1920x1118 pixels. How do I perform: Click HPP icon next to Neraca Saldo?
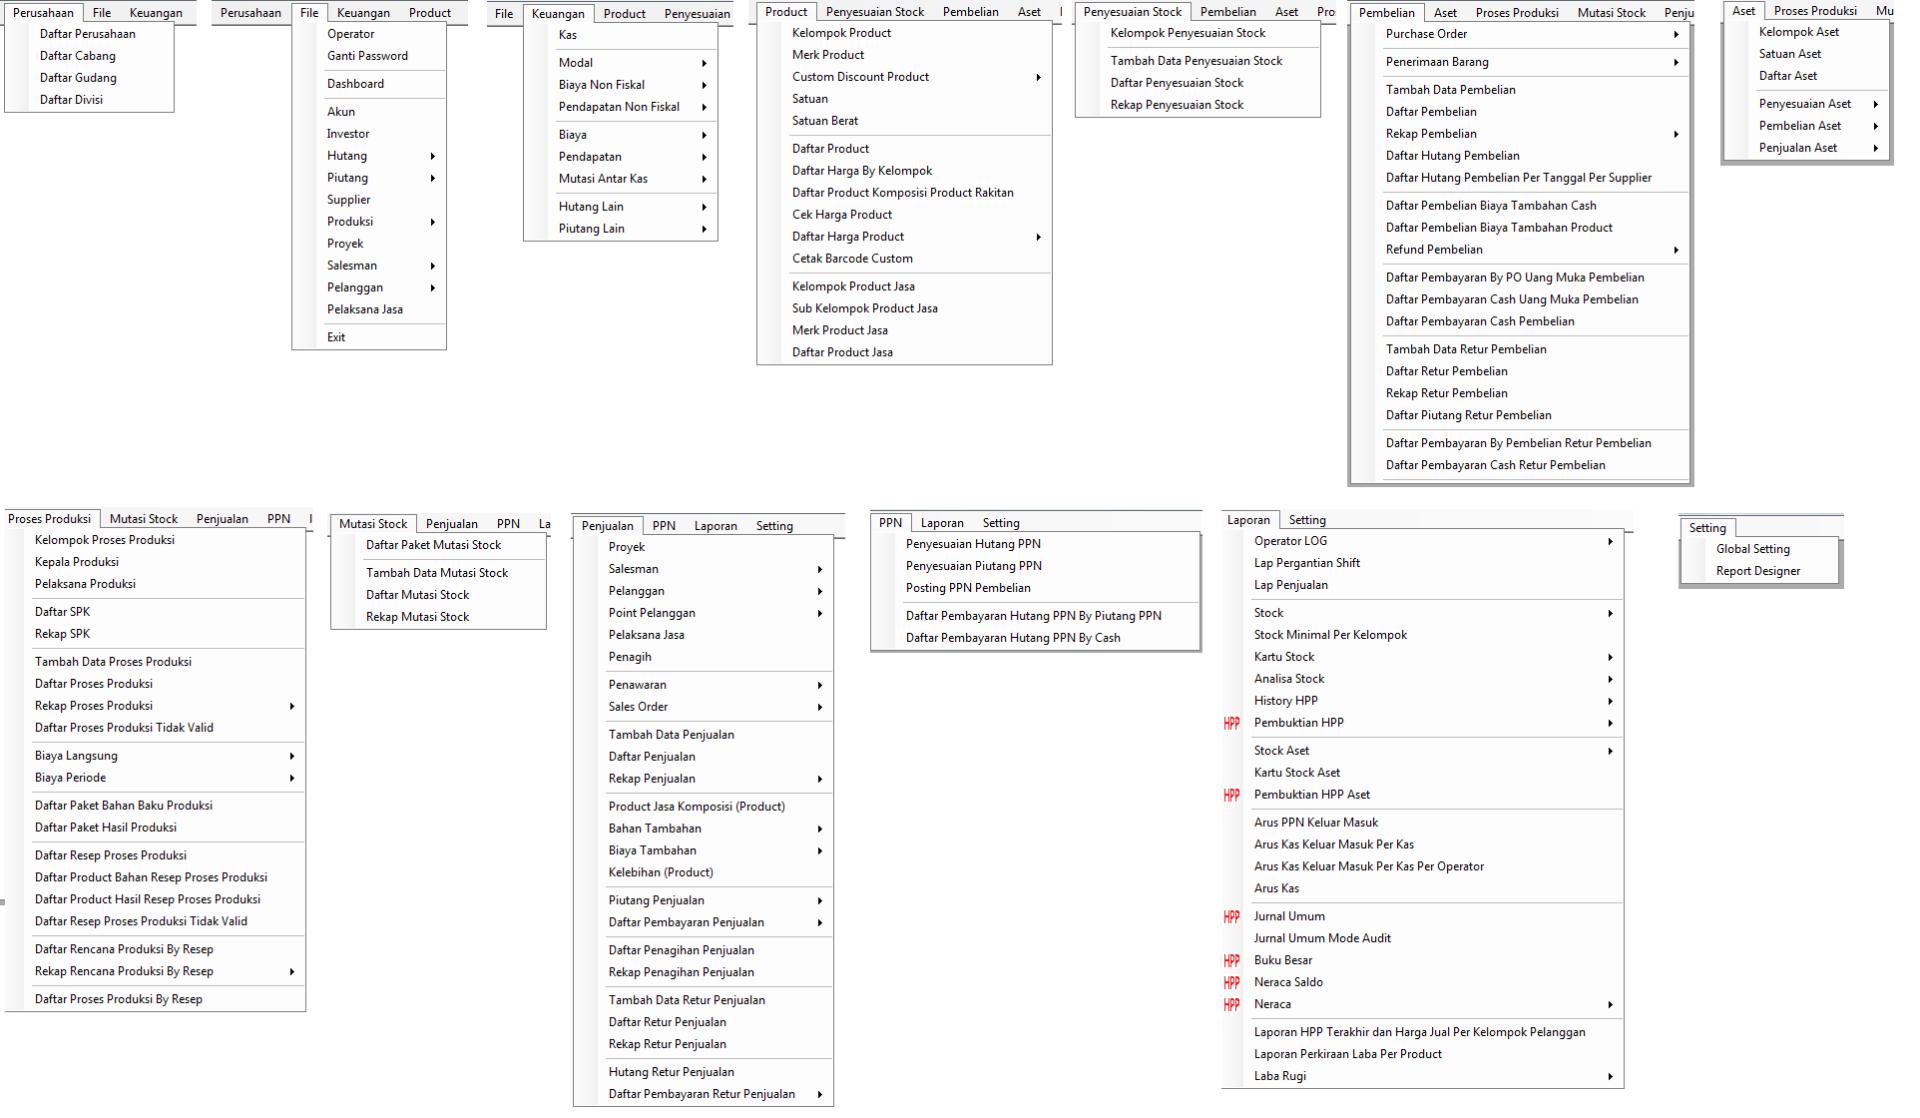1231,983
